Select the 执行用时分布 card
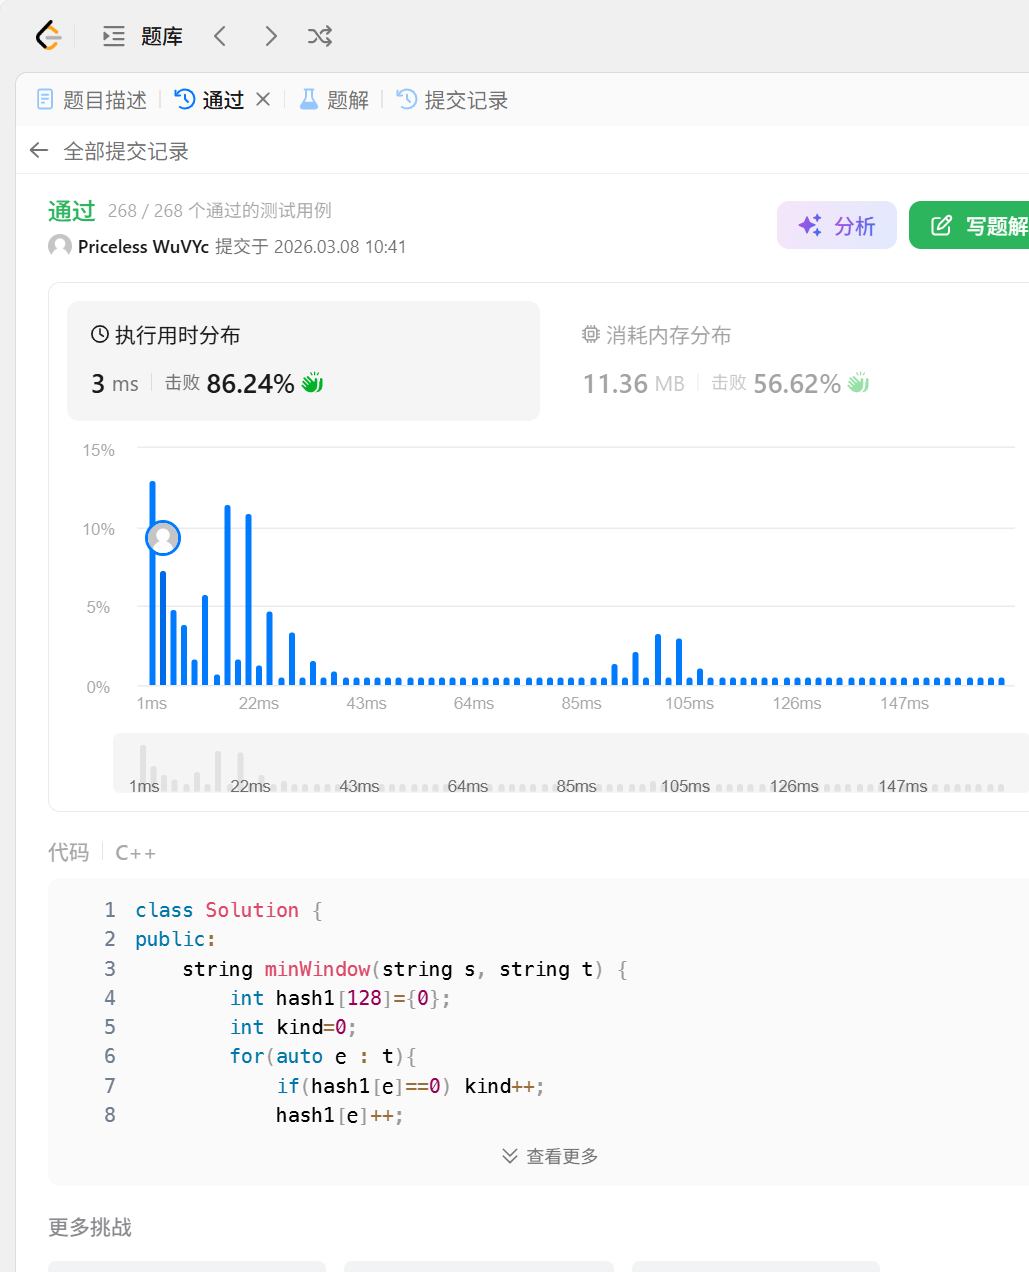Viewport: 1029px width, 1272px height. pyautogui.click(x=303, y=361)
